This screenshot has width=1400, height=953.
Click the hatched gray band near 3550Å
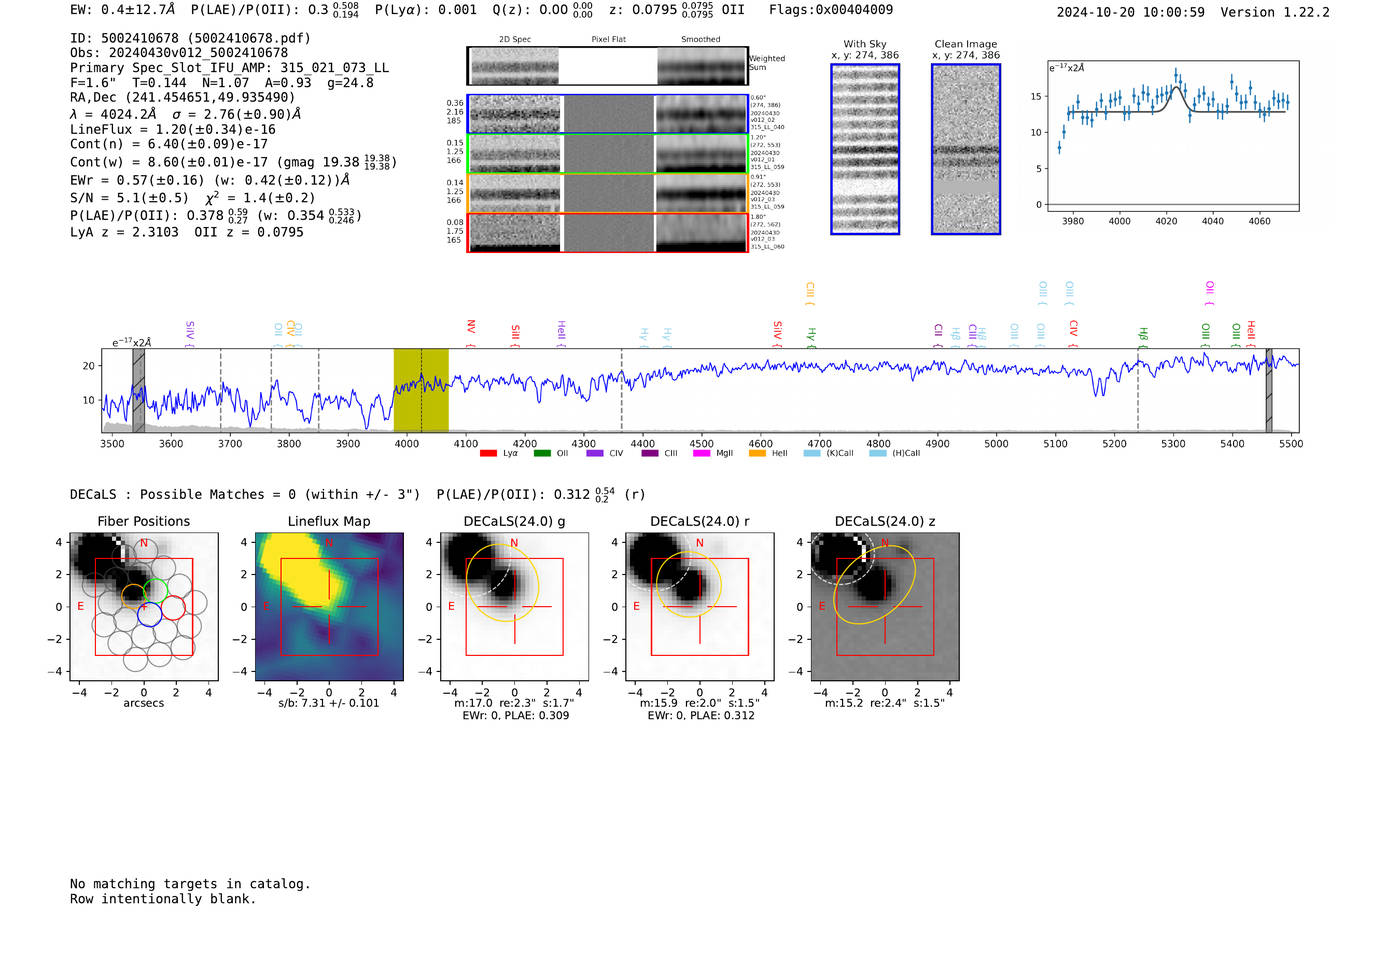[138, 390]
